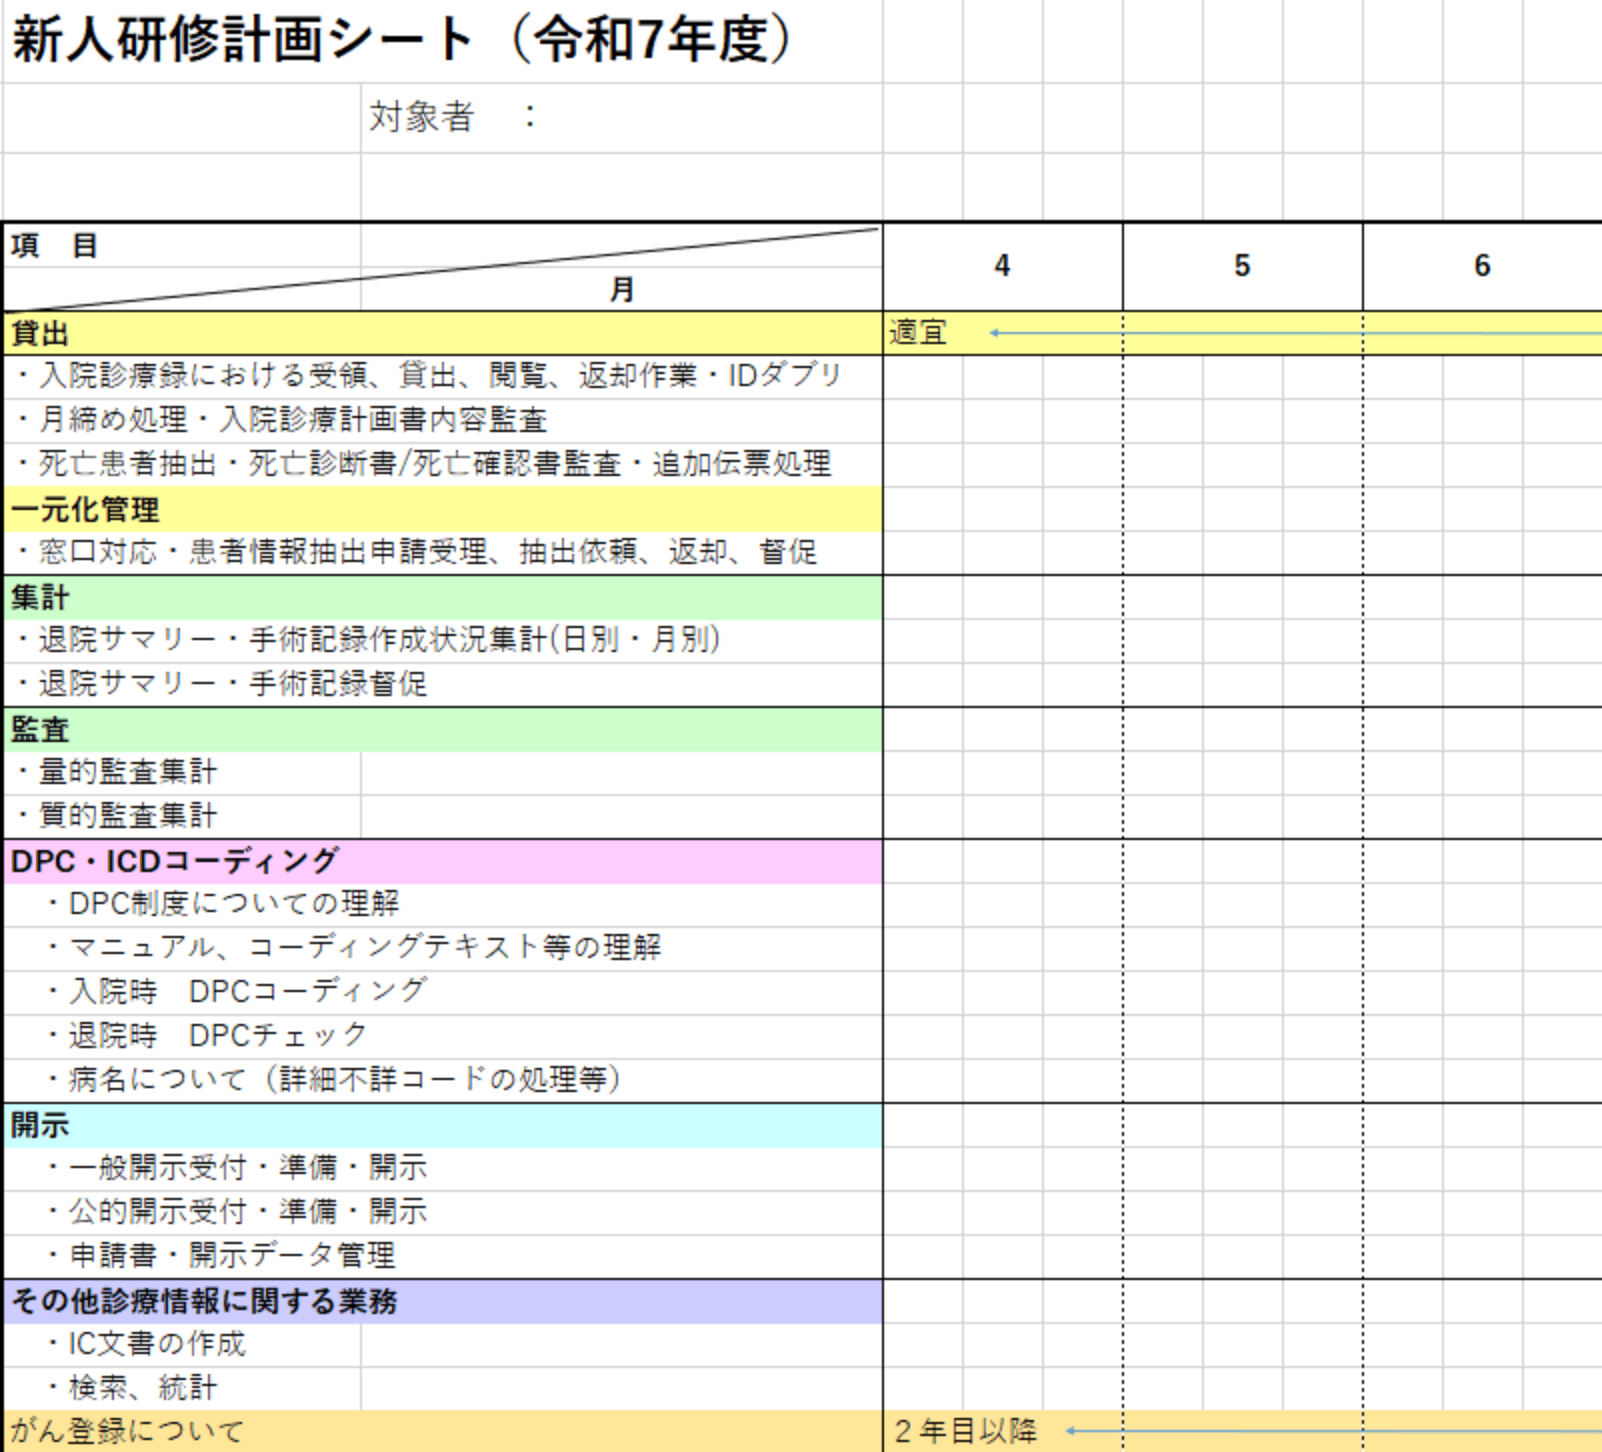Click the ２年目以降 cell
Screen dimensions: 1602x1452
[x=965, y=1432]
